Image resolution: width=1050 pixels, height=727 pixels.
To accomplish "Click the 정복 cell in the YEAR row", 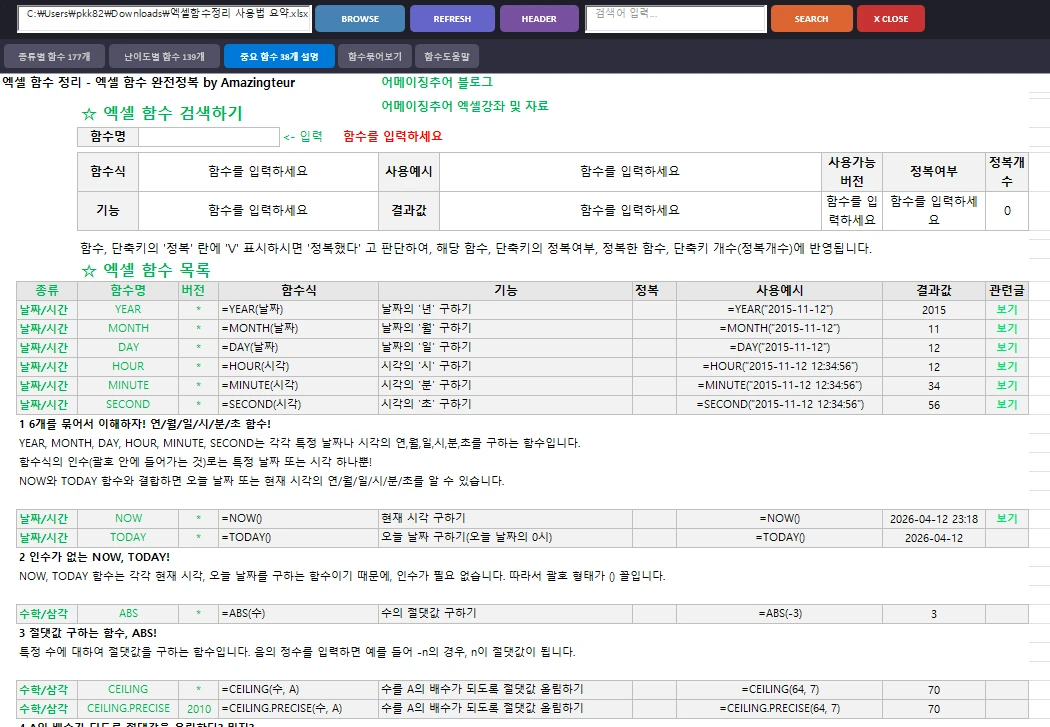I will click(x=654, y=309).
